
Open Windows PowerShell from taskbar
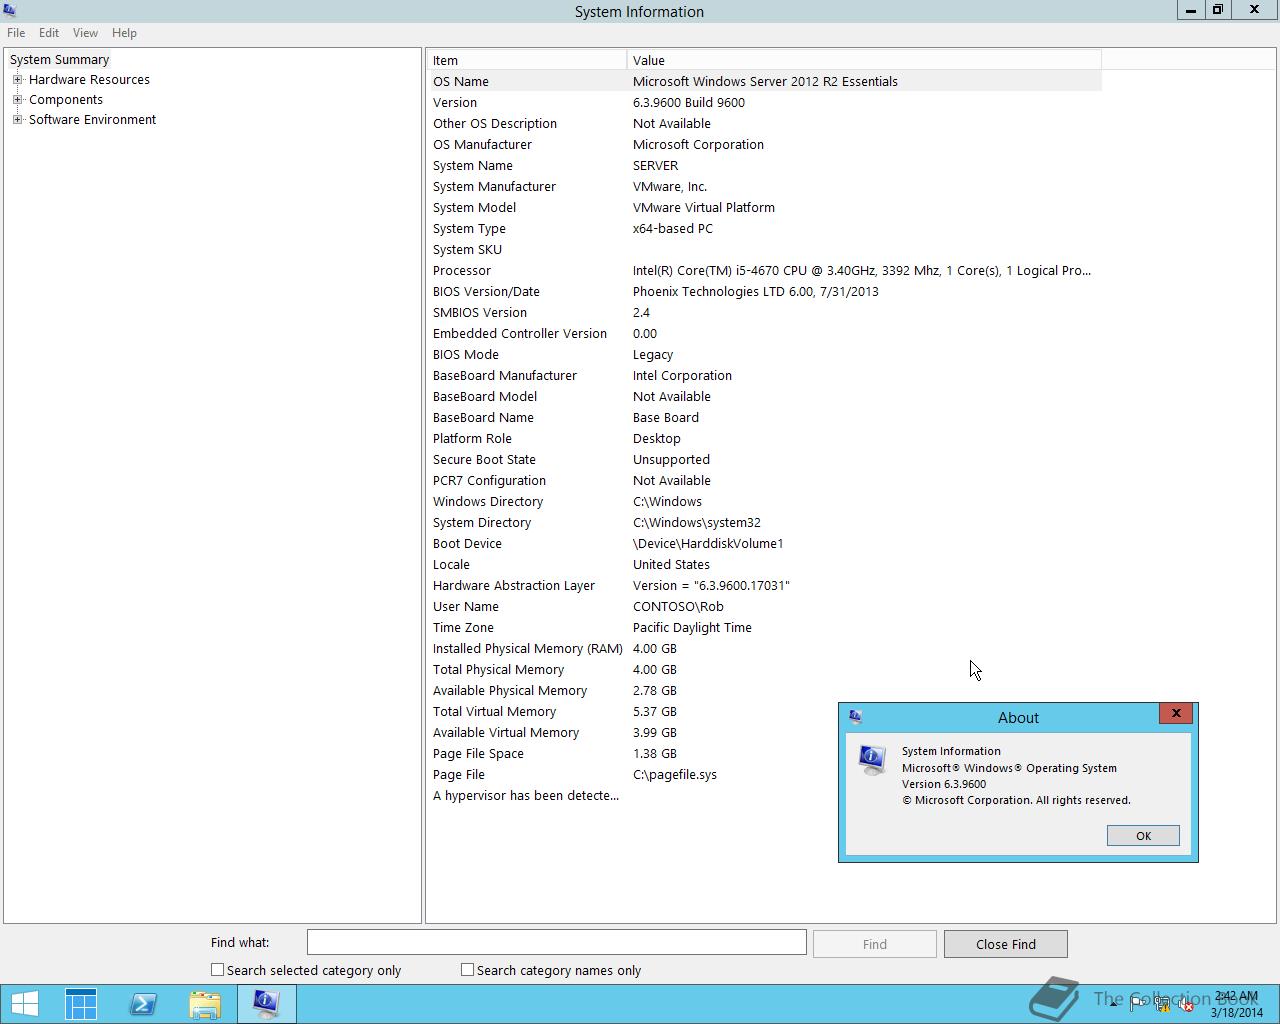(x=143, y=1004)
